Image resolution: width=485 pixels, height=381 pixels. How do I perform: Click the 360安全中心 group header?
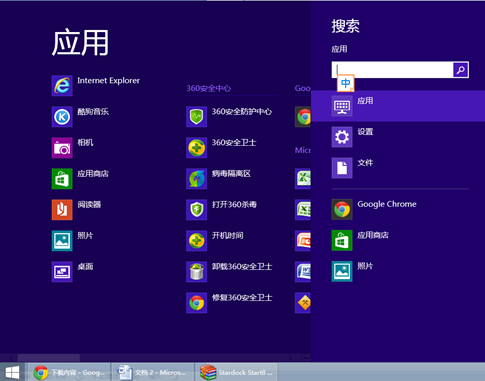[x=208, y=88]
